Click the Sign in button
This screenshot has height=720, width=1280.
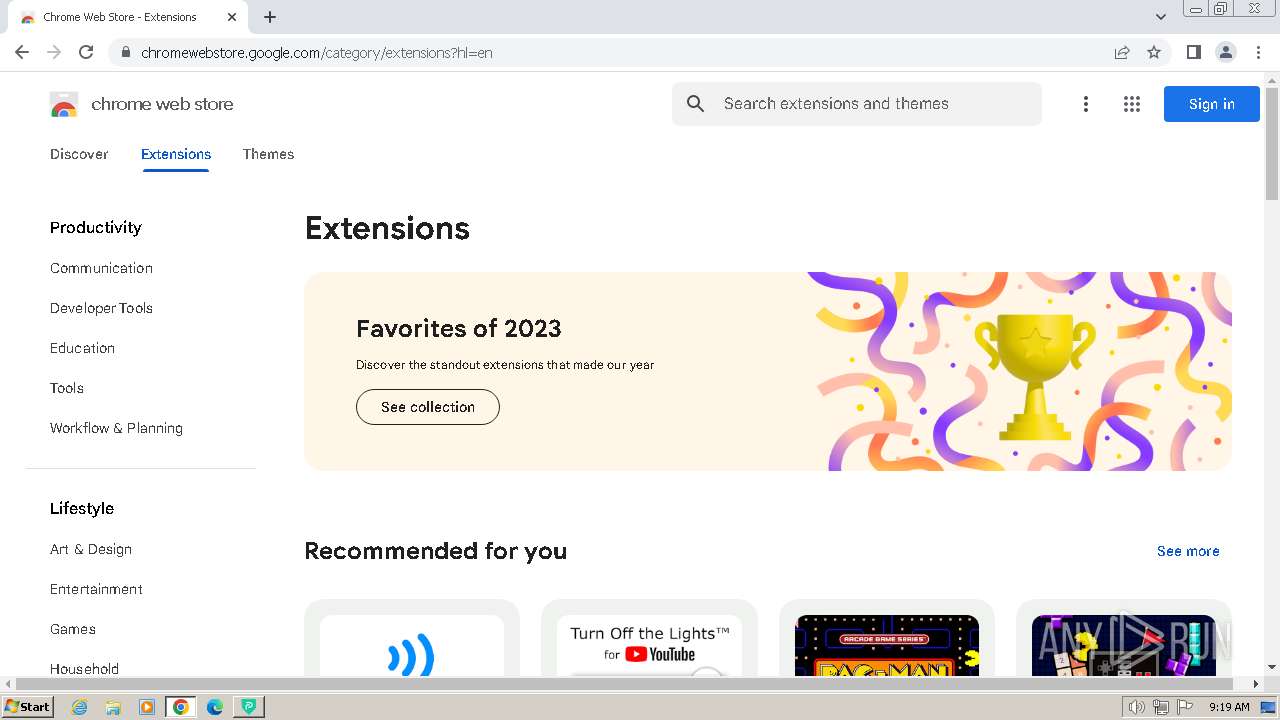[1211, 104]
